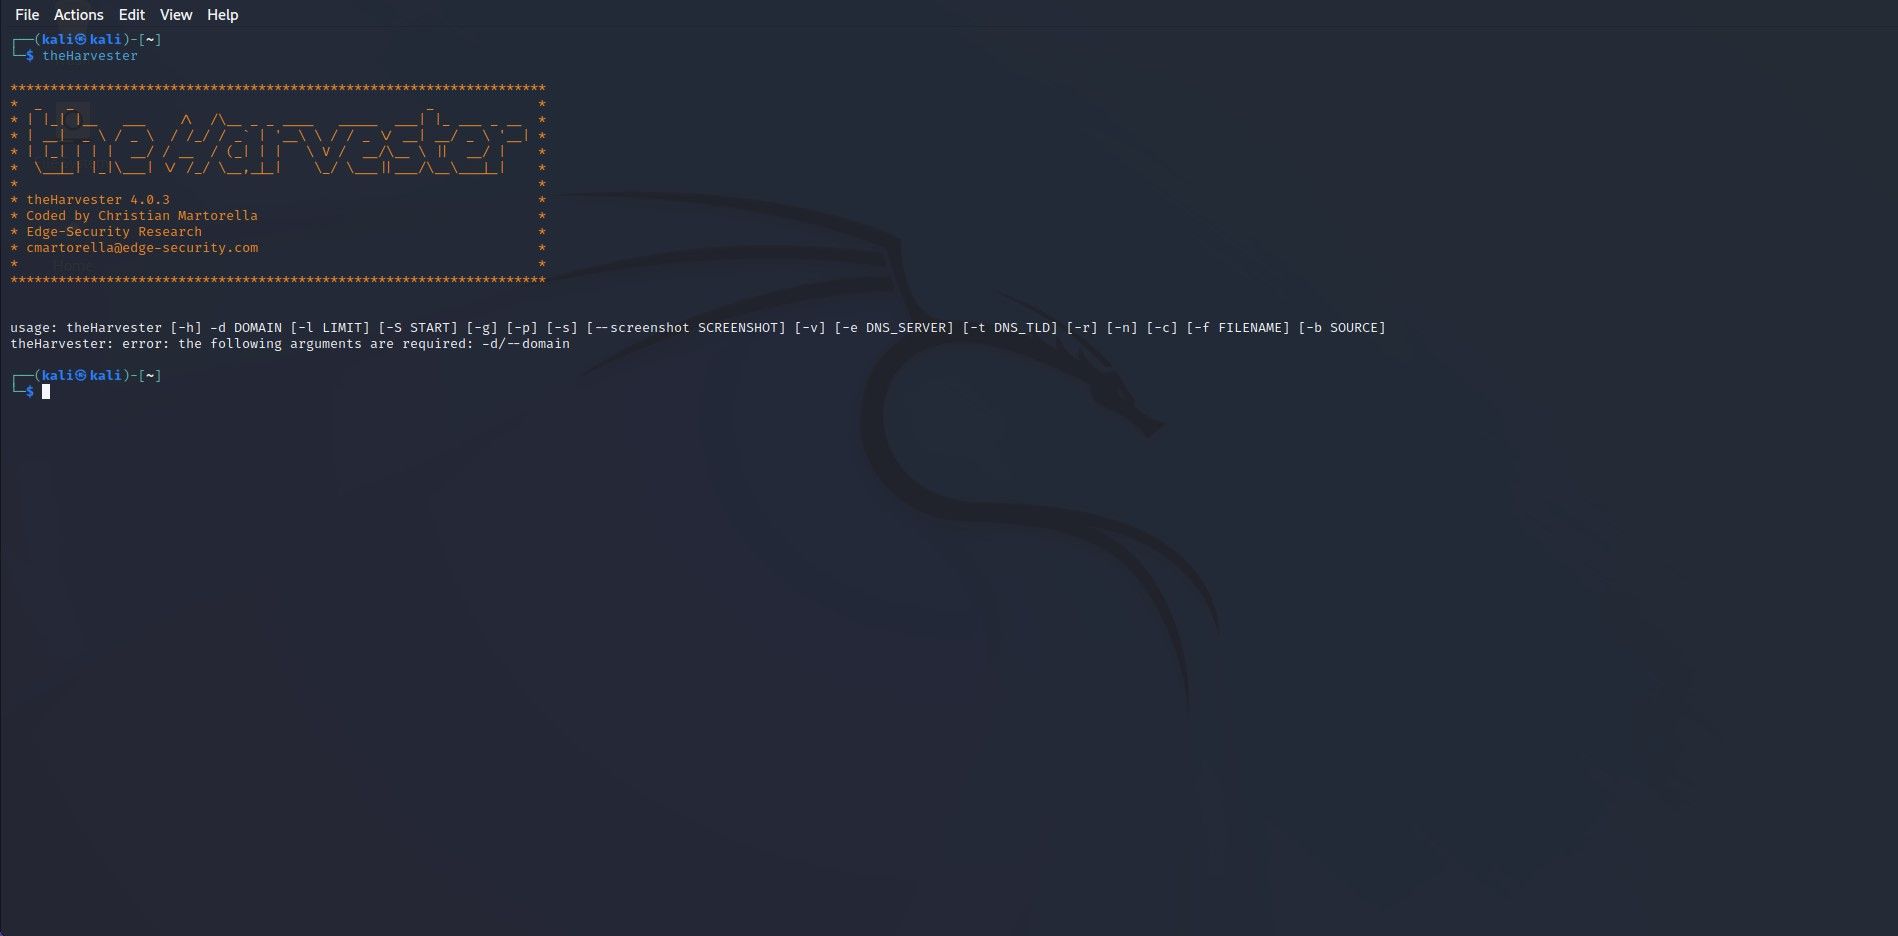Click 'the following arguments are required' error text
This screenshot has width=1898, height=936.
322,344
